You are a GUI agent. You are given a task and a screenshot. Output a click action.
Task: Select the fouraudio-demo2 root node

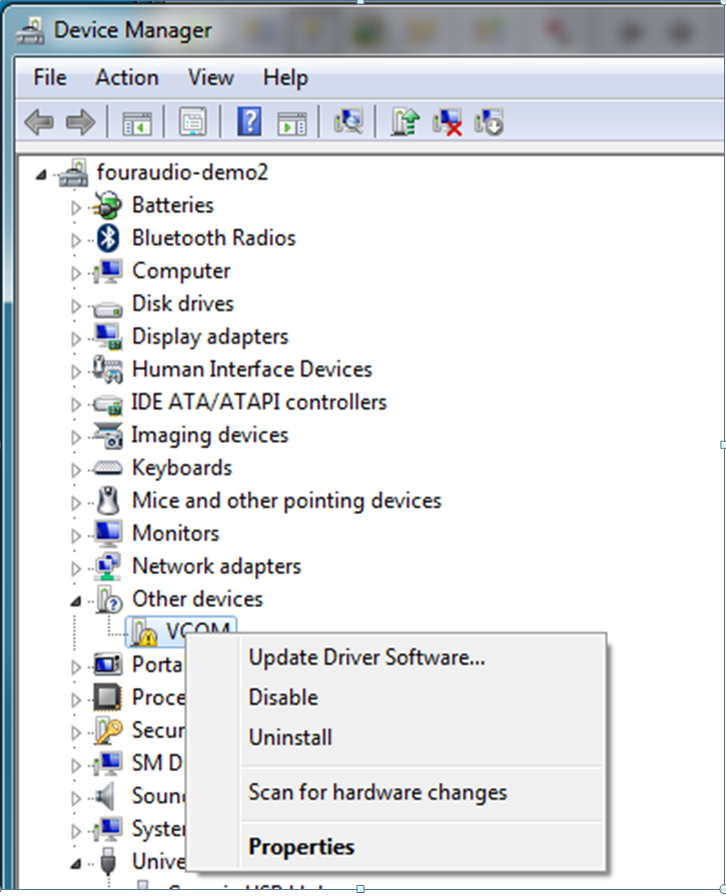pos(182,171)
